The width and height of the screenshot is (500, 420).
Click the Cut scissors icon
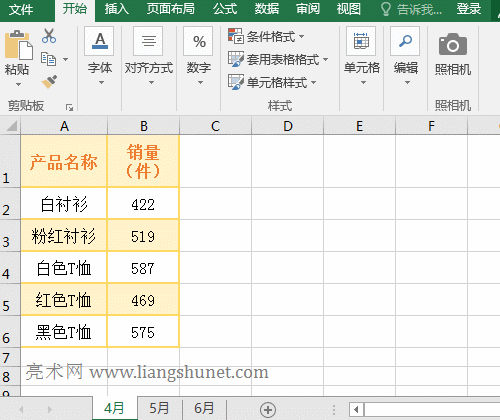click(49, 36)
